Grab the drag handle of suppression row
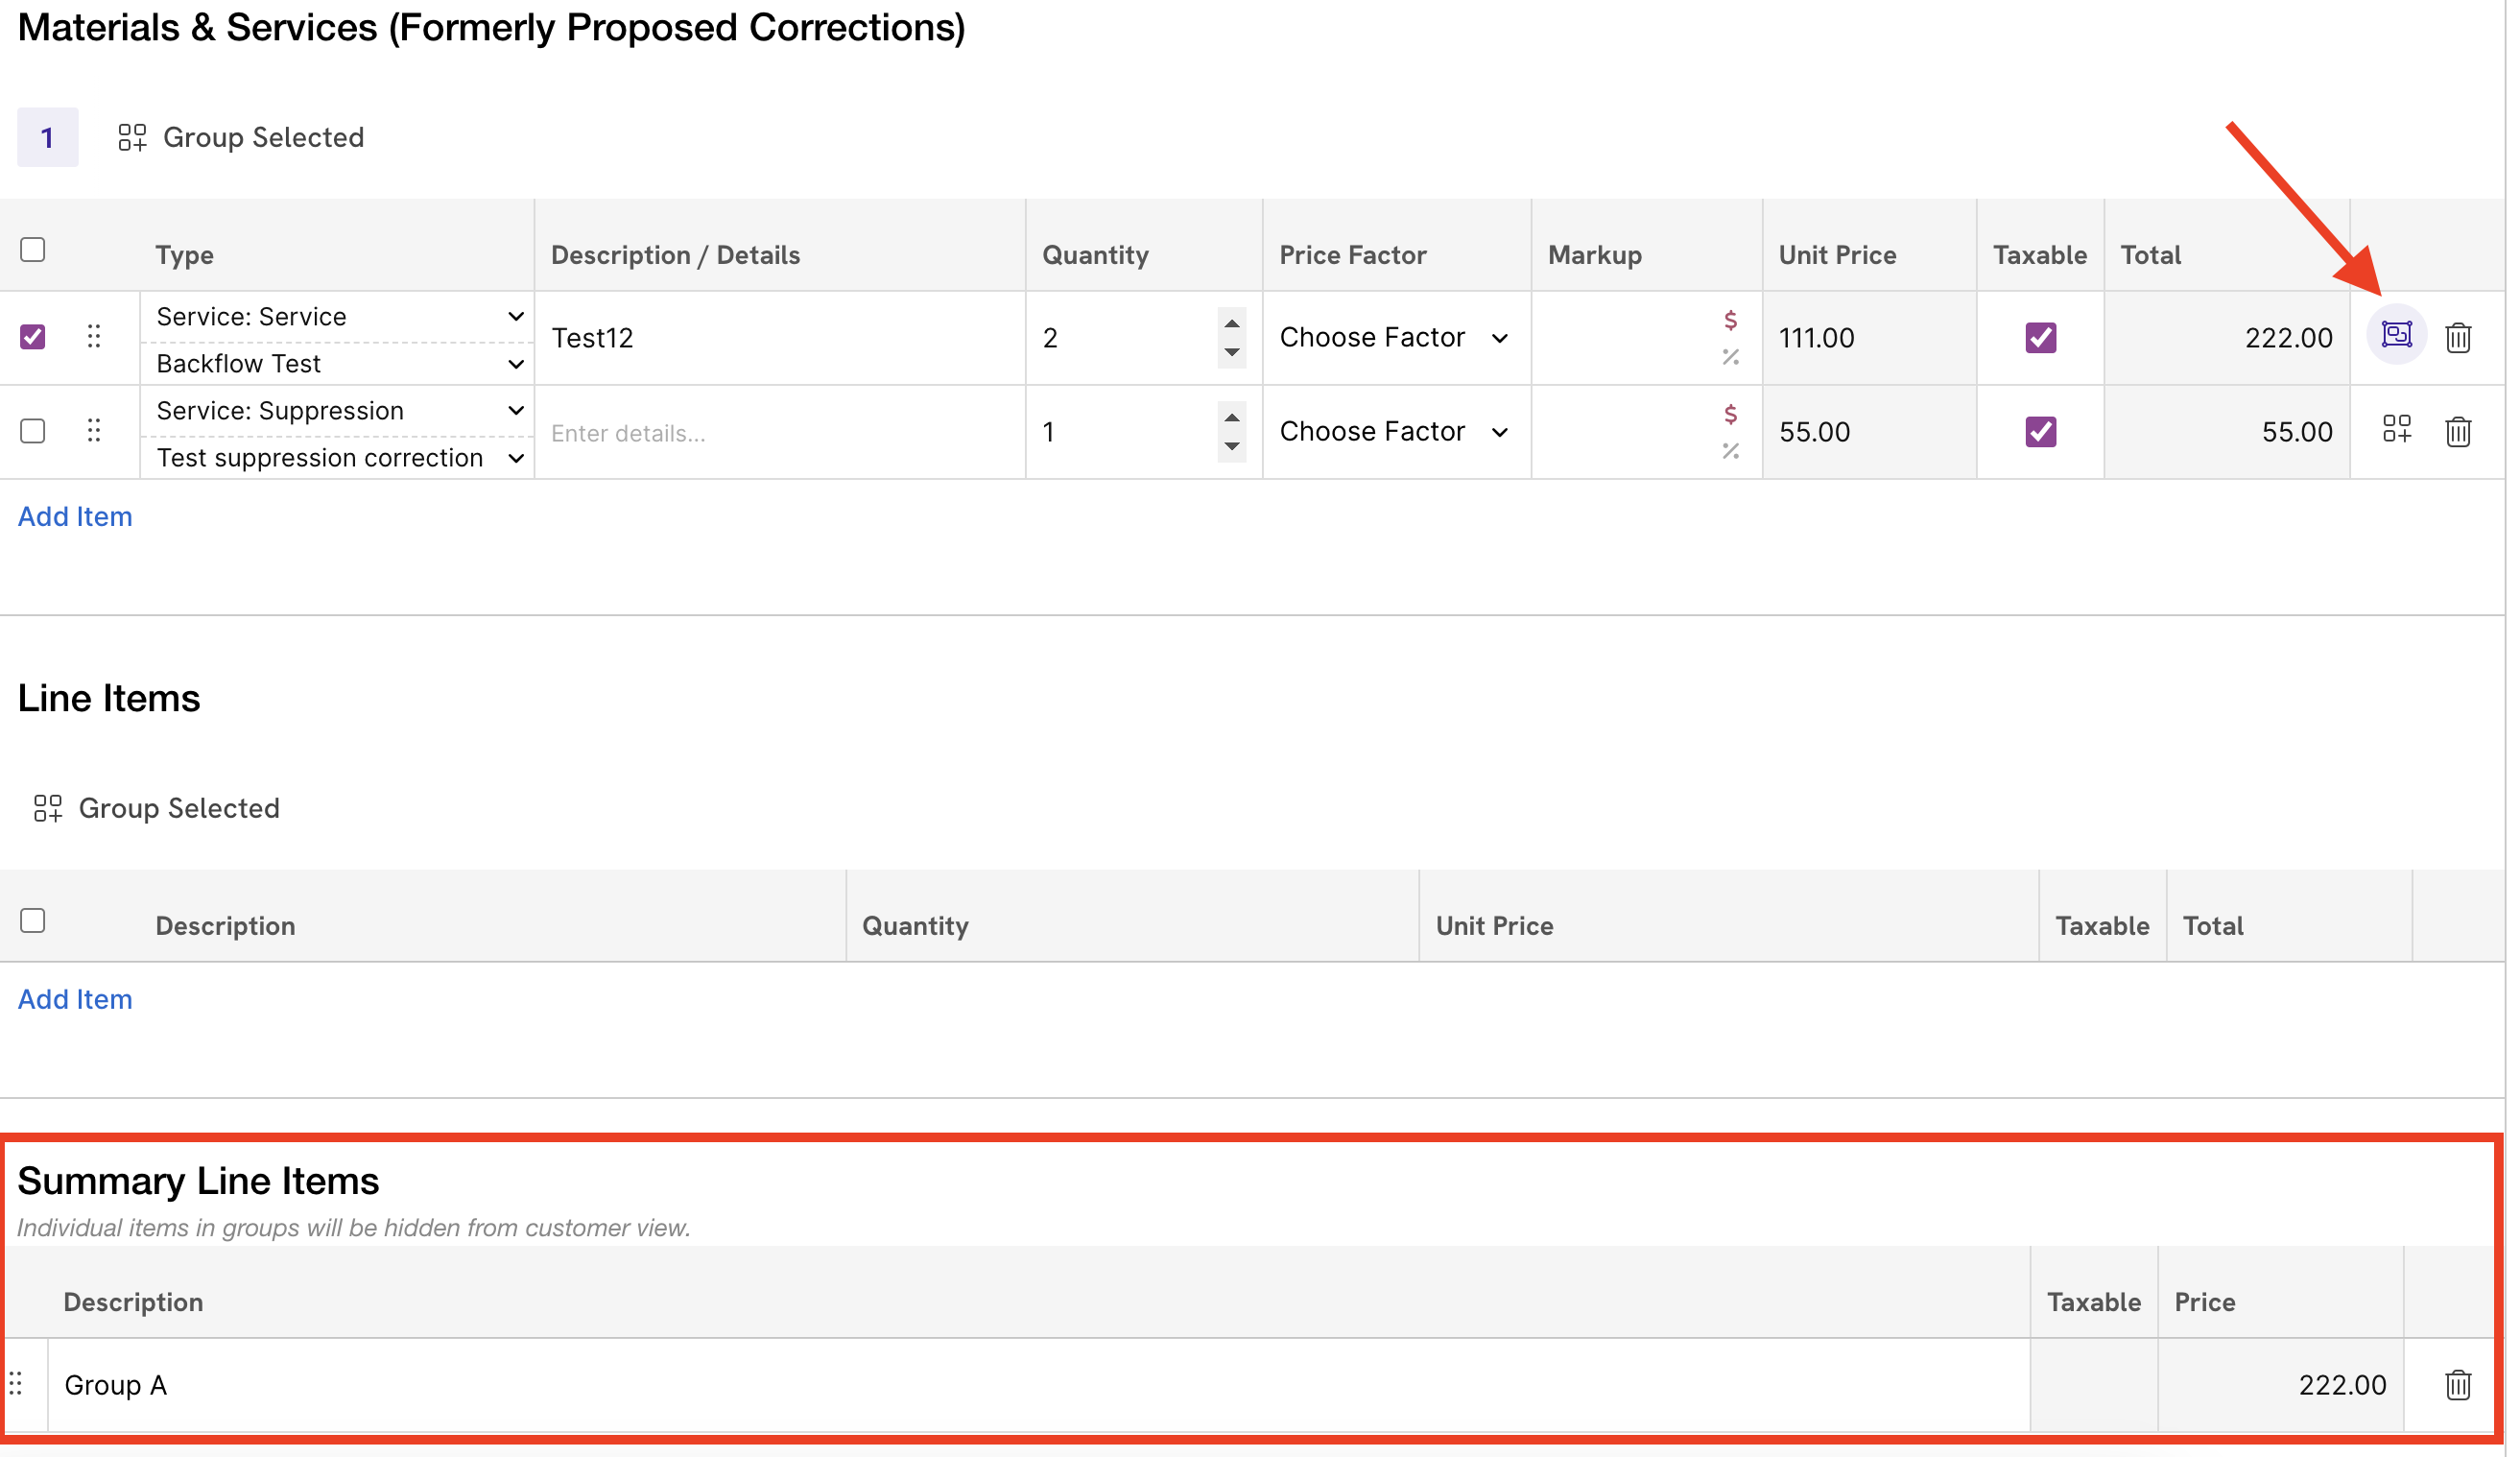The width and height of the screenshot is (2520, 1457). tap(94, 430)
